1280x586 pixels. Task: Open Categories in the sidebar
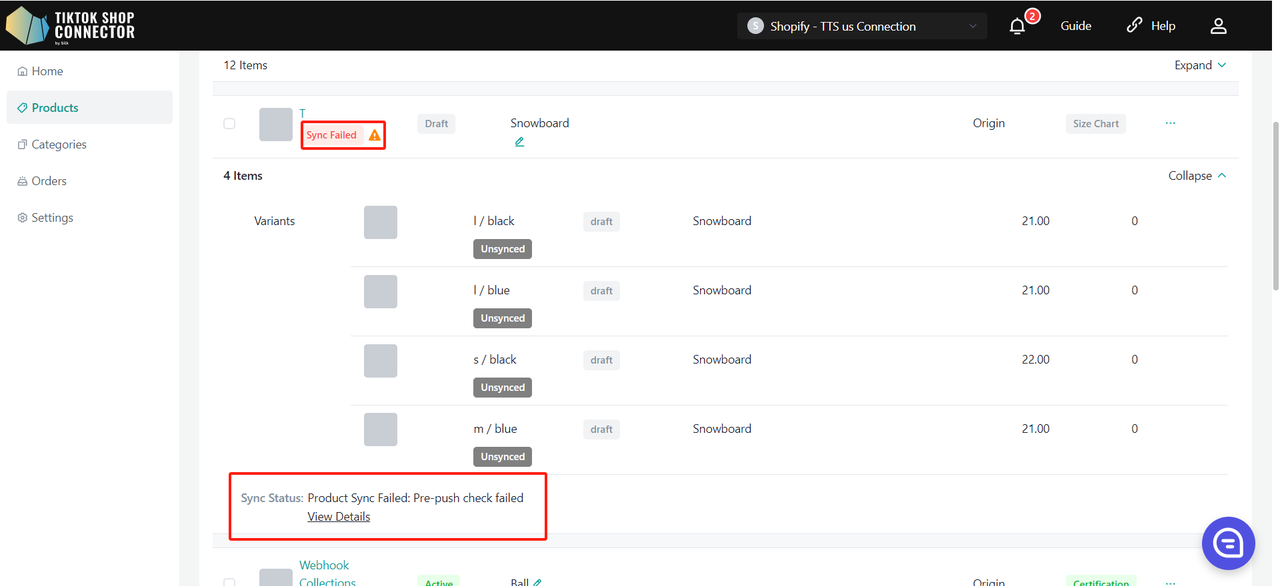tap(59, 144)
